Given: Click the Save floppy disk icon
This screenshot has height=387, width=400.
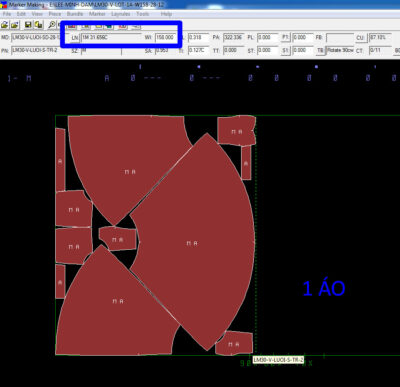Looking at the screenshot, I should click(28, 25).
